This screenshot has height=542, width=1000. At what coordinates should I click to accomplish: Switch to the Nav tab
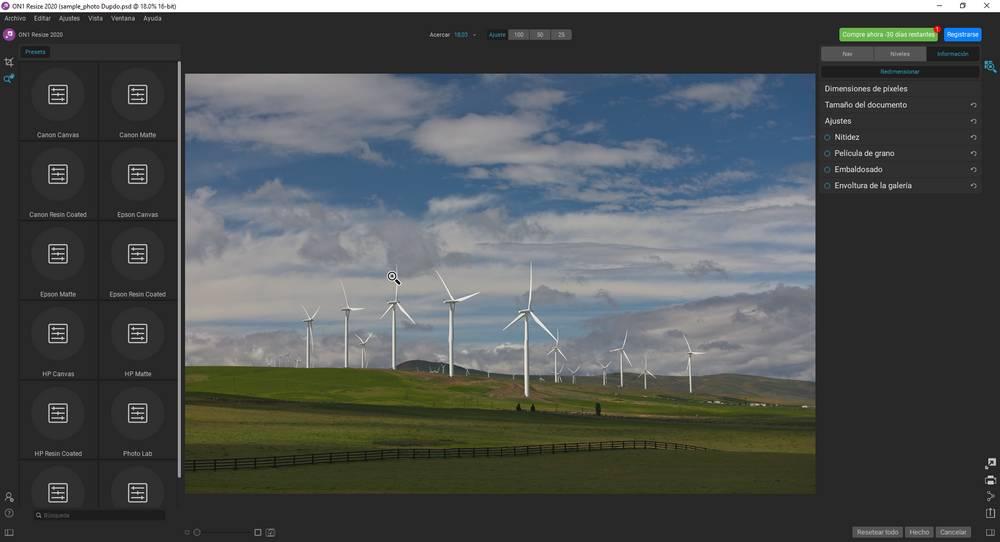[847, 54]
